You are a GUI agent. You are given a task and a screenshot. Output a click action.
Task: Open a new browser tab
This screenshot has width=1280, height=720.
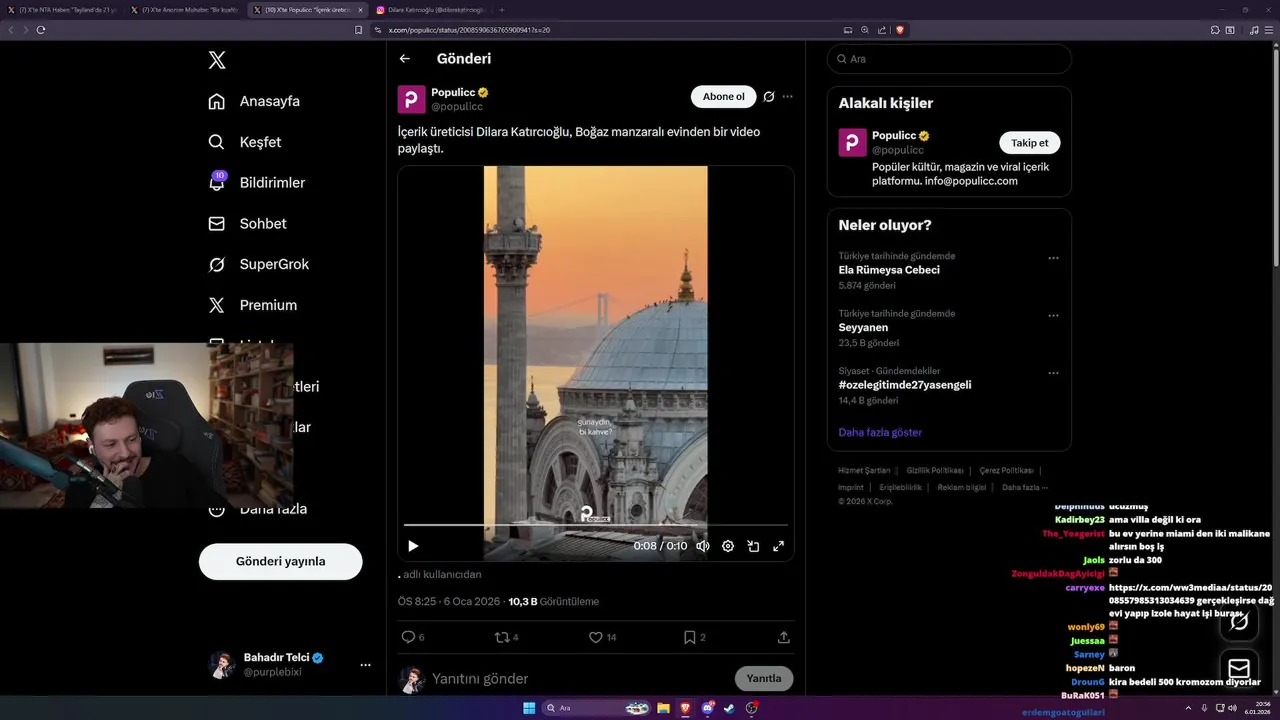pyautogui.click(x=502, y=10)
